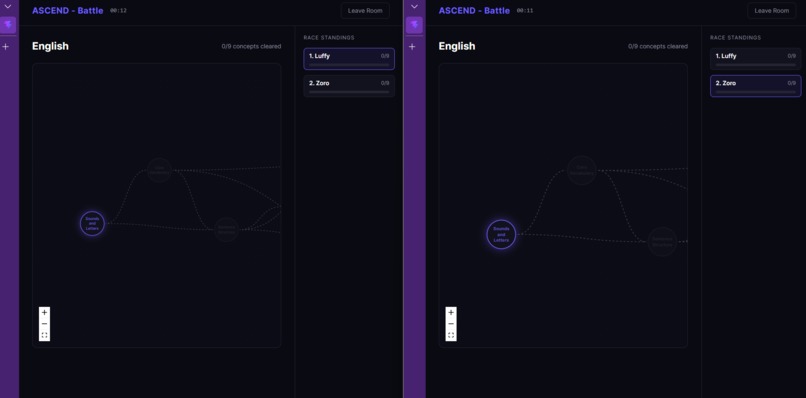Fit view of right window concept map
806x398 pixels.
tap(451, 335)
